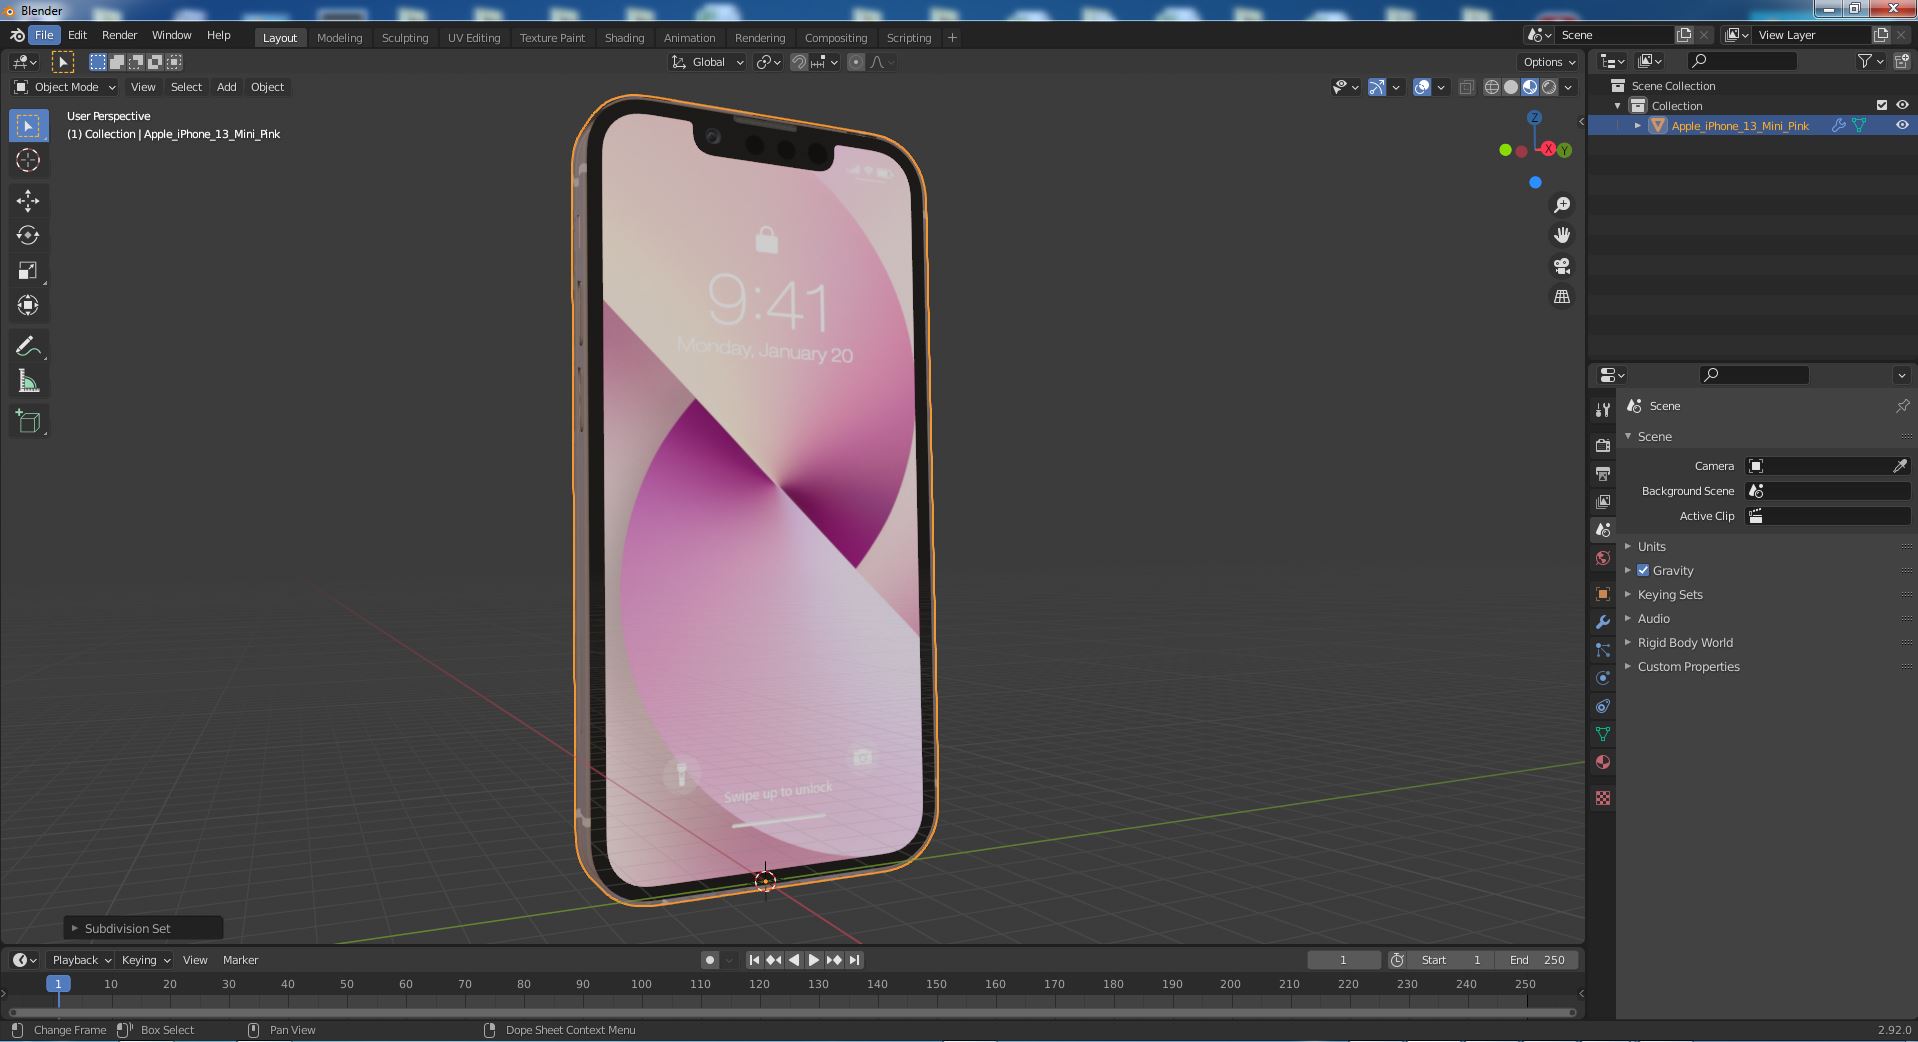Open the View Layer properties tab

click(1603, 501)
